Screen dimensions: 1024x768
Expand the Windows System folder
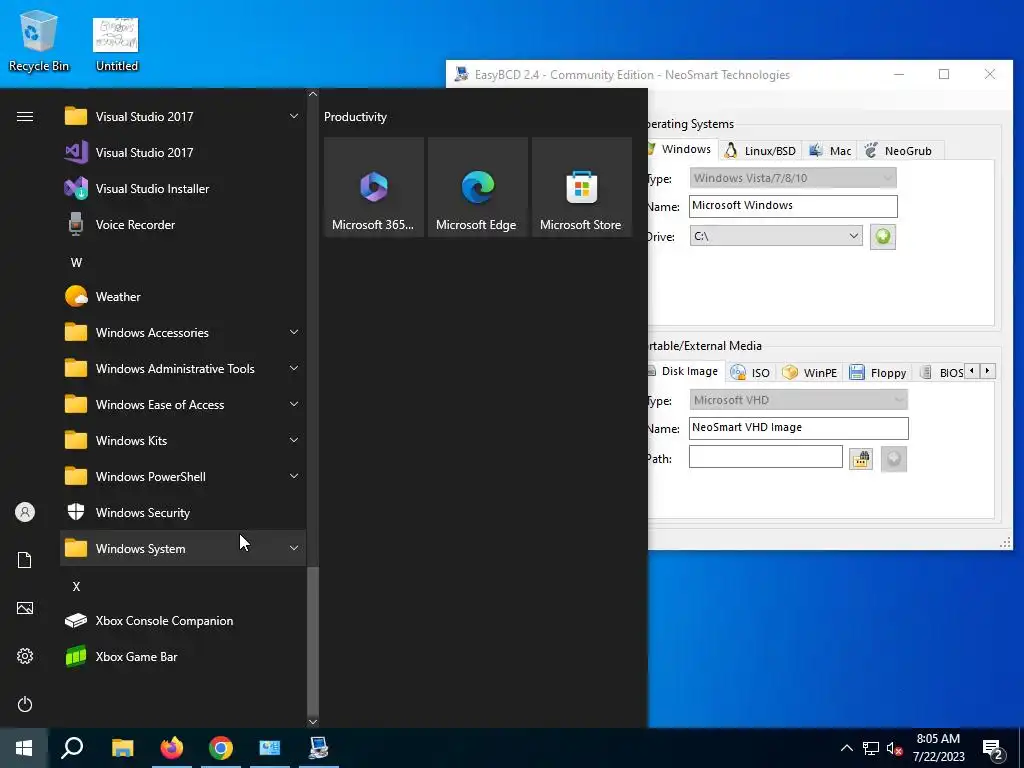pos(183,549)
